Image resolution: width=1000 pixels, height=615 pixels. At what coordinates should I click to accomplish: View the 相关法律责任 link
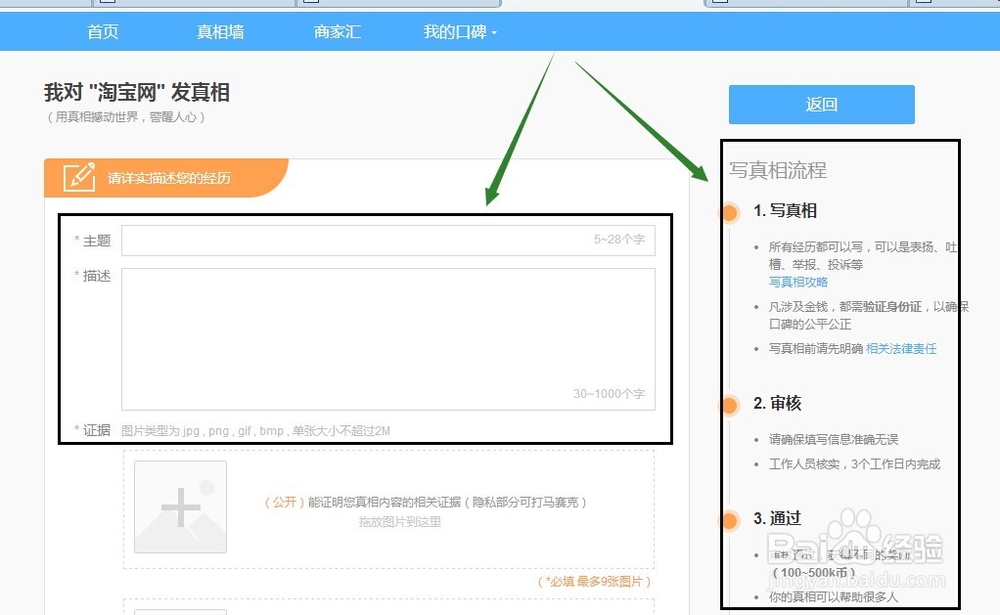click(x=900, y=348)
